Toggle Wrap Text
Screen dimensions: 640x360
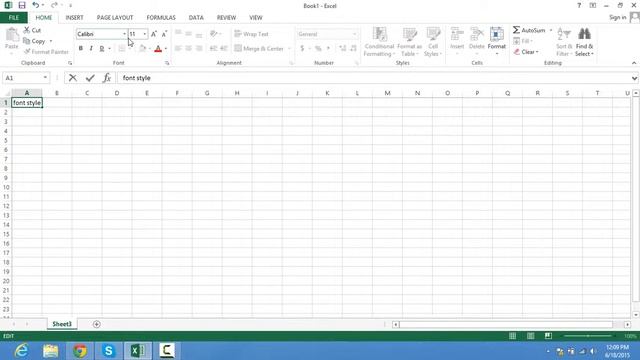click(x=251, y=34)
